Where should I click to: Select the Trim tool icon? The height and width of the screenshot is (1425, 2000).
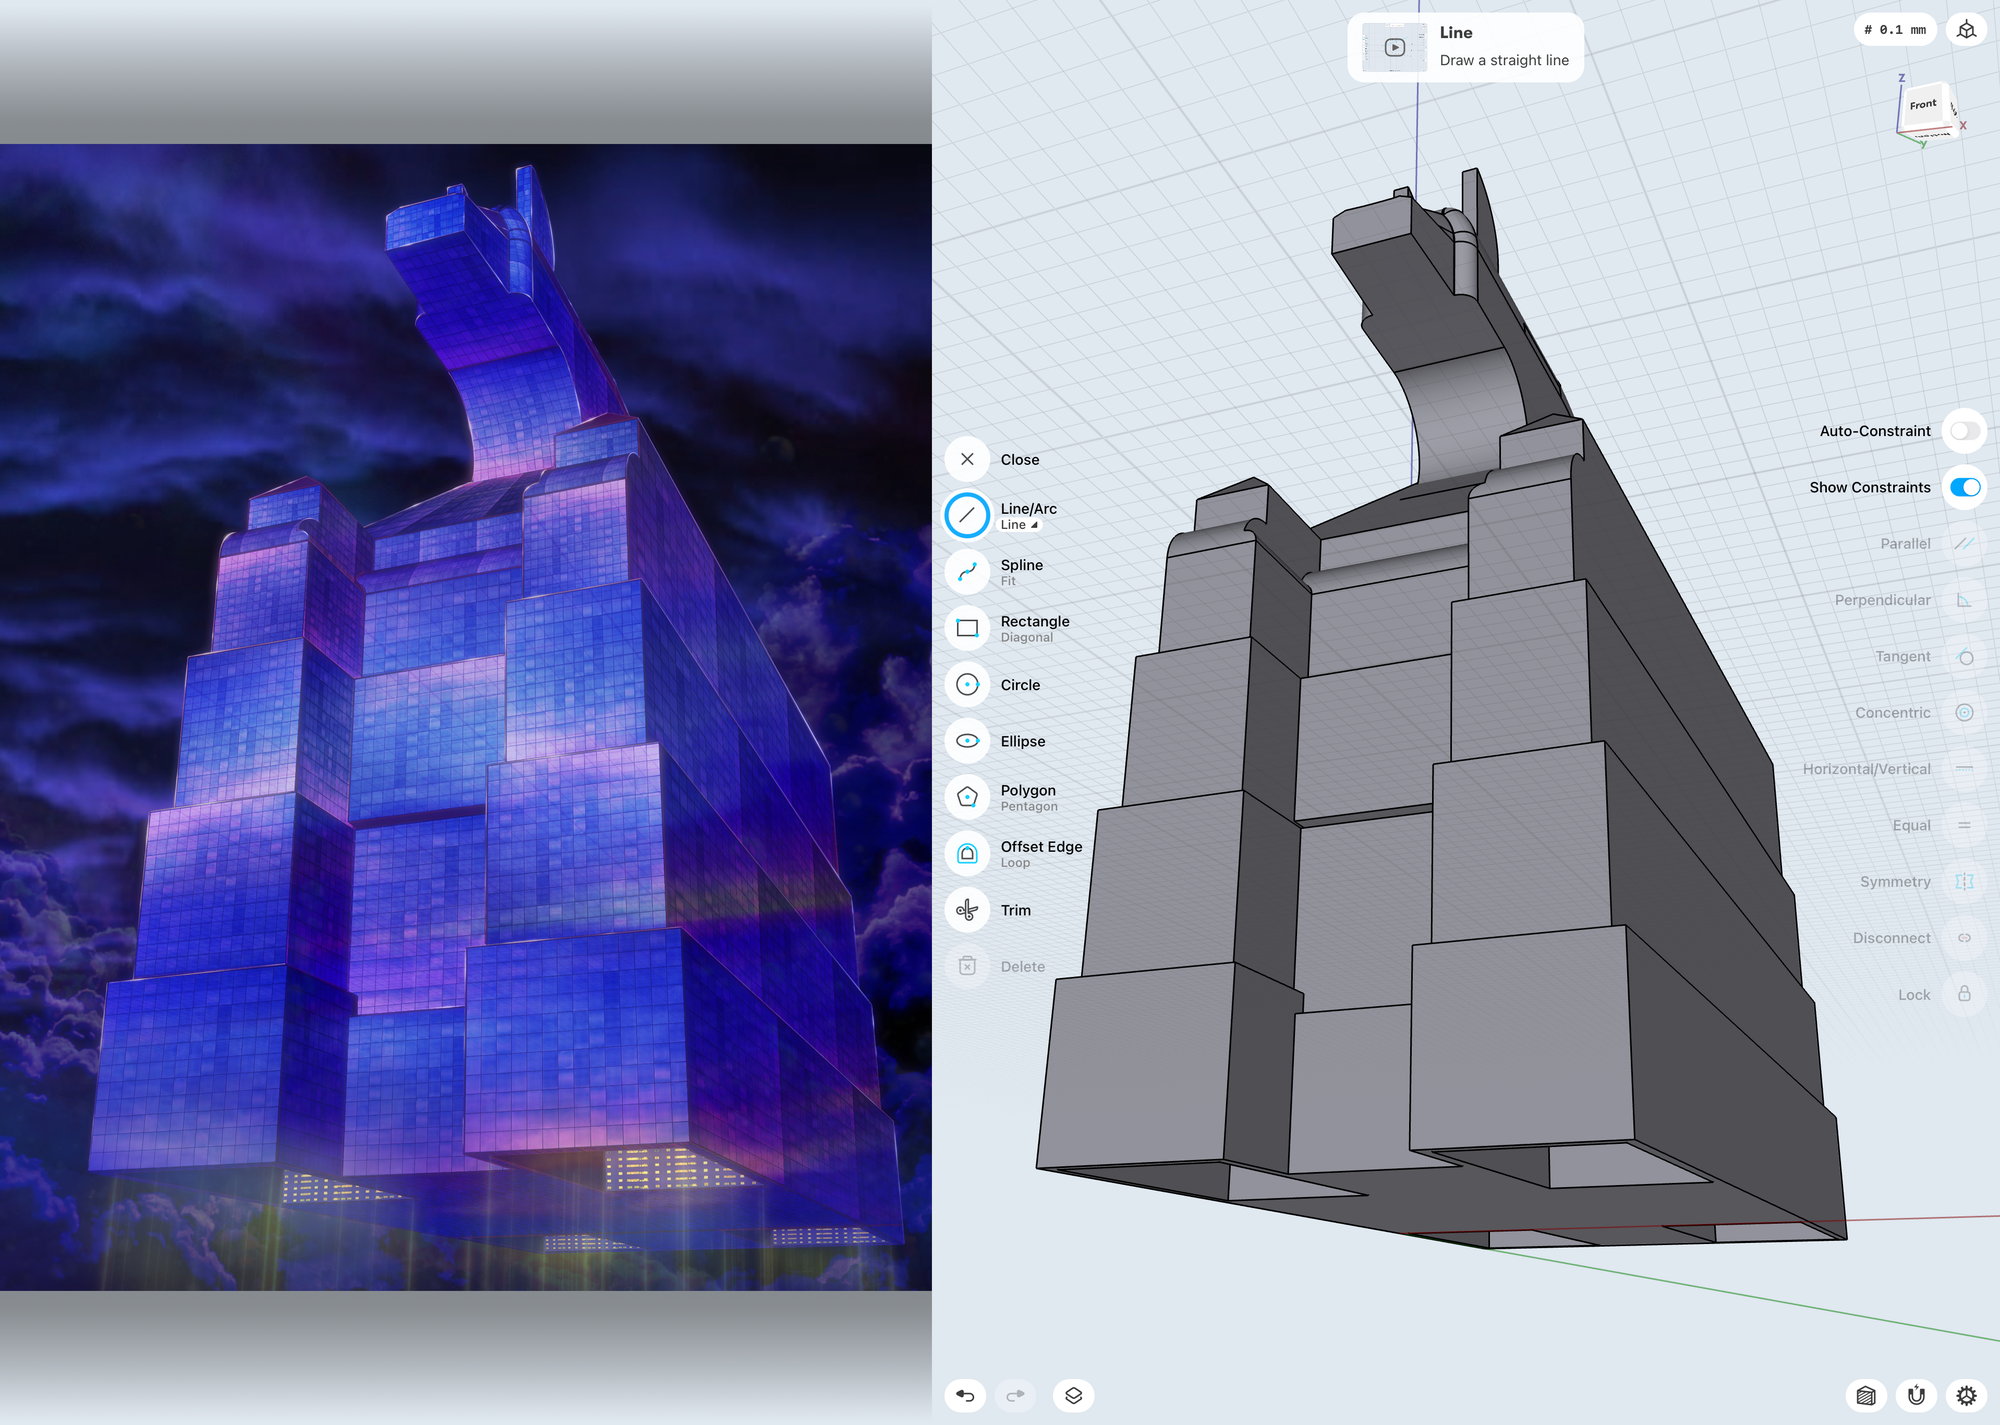[967, 910]
